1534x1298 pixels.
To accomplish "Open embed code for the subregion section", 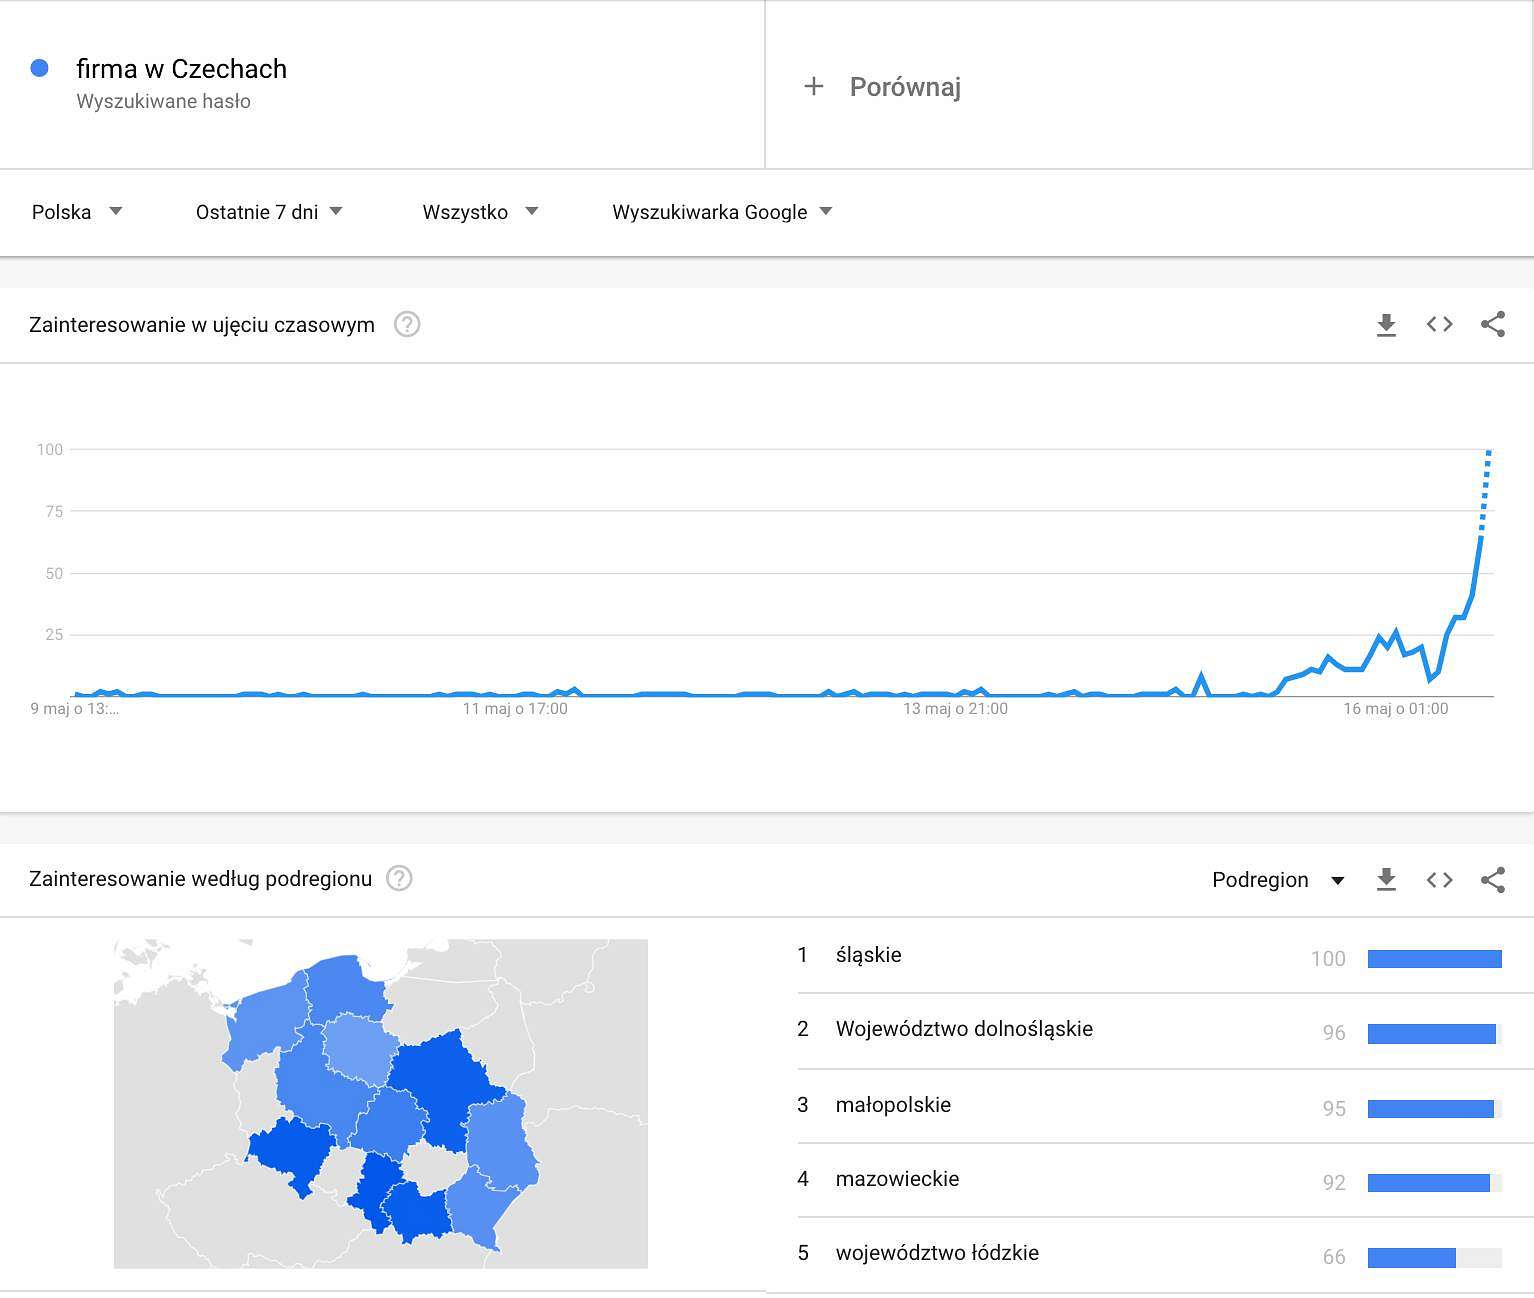I will 1439,880.
